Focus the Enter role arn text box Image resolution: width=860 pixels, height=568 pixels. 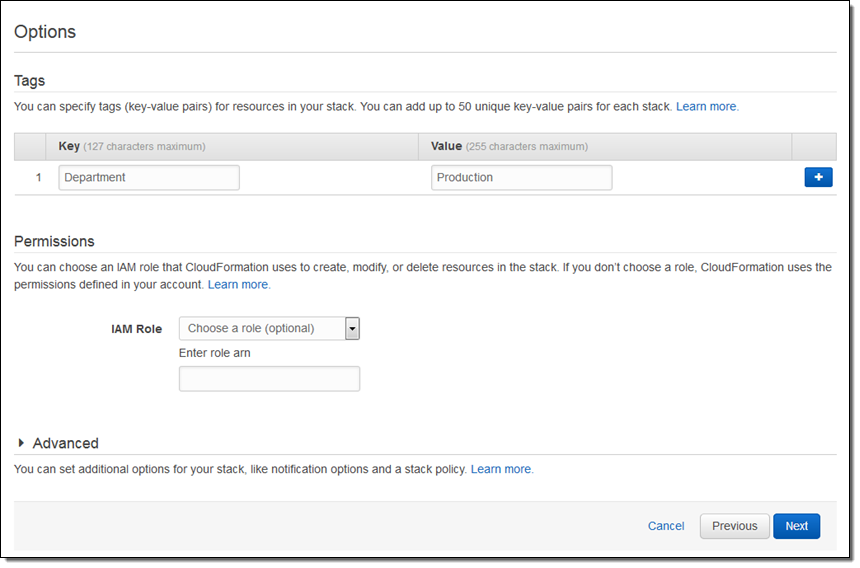[269, 379]
